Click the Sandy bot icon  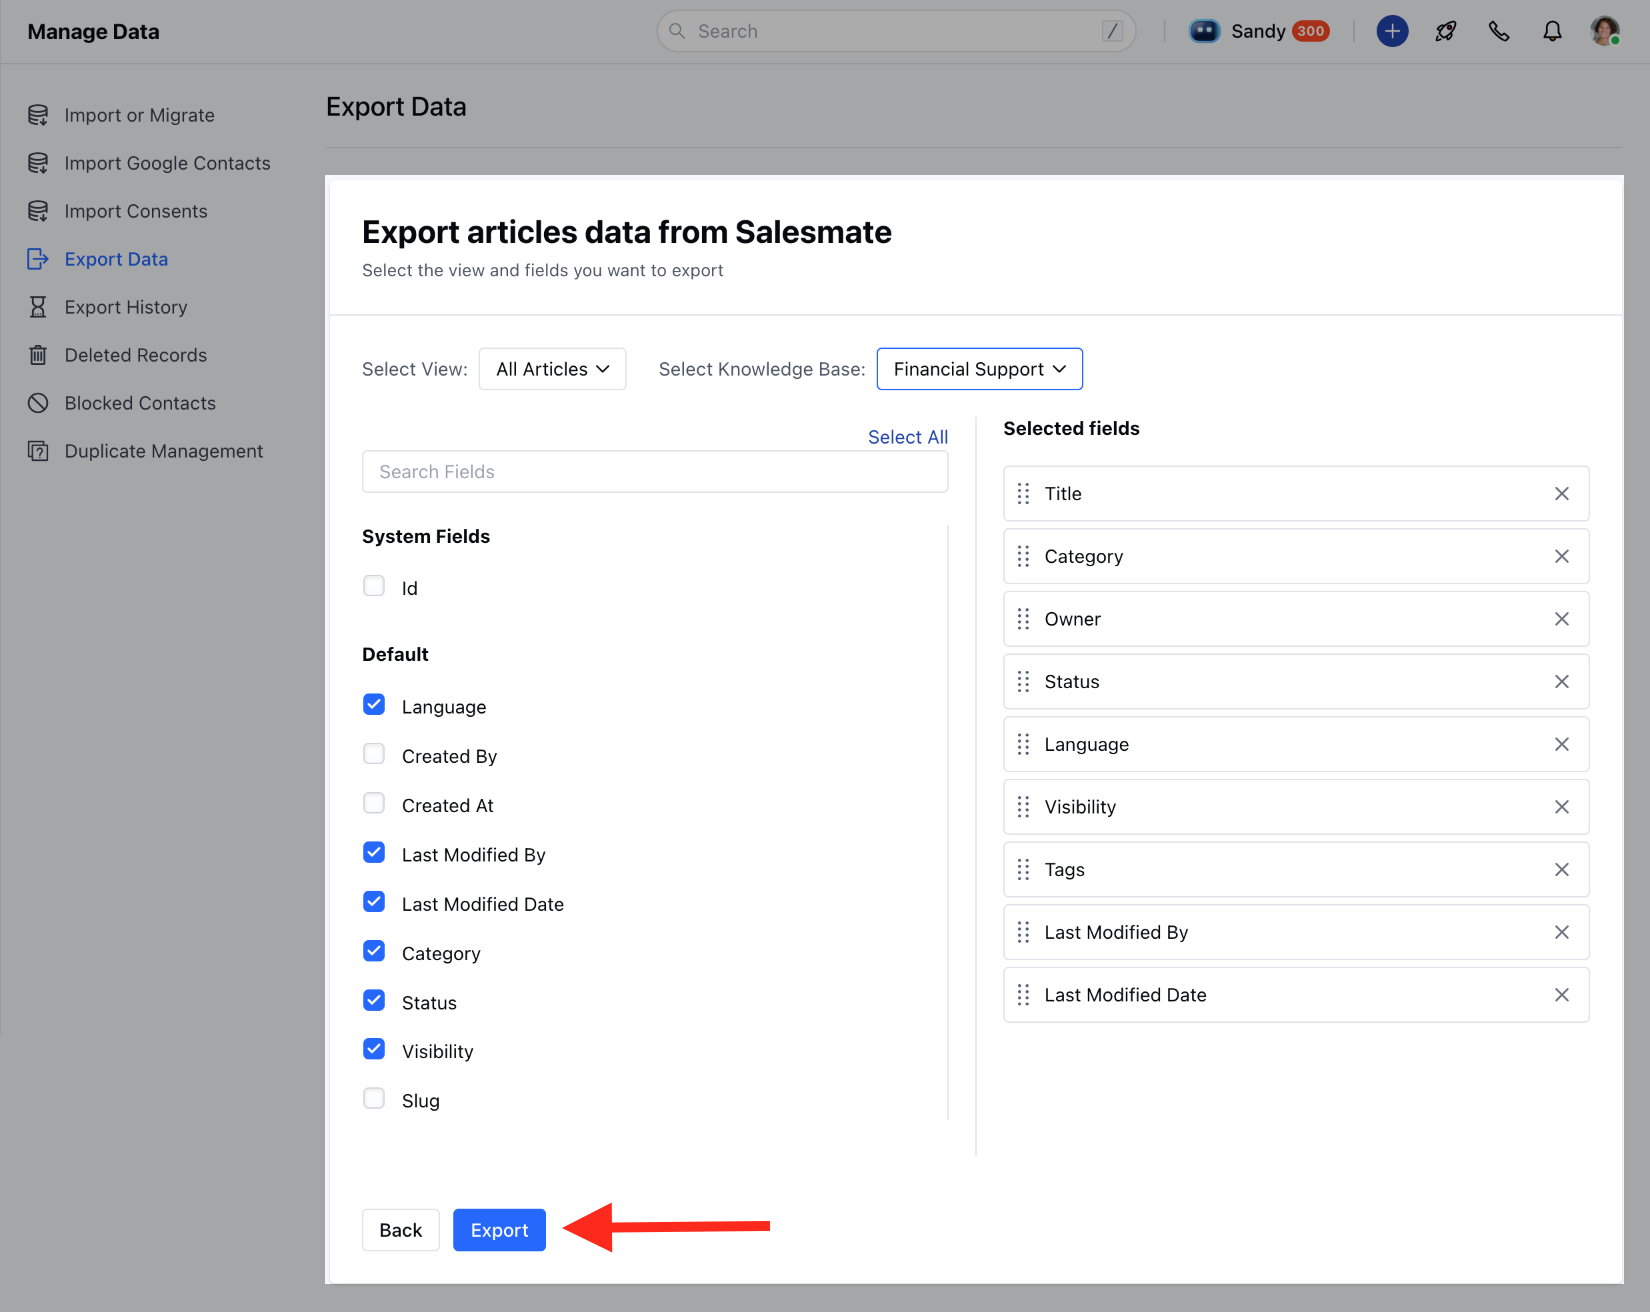(x=1205, y=31)
